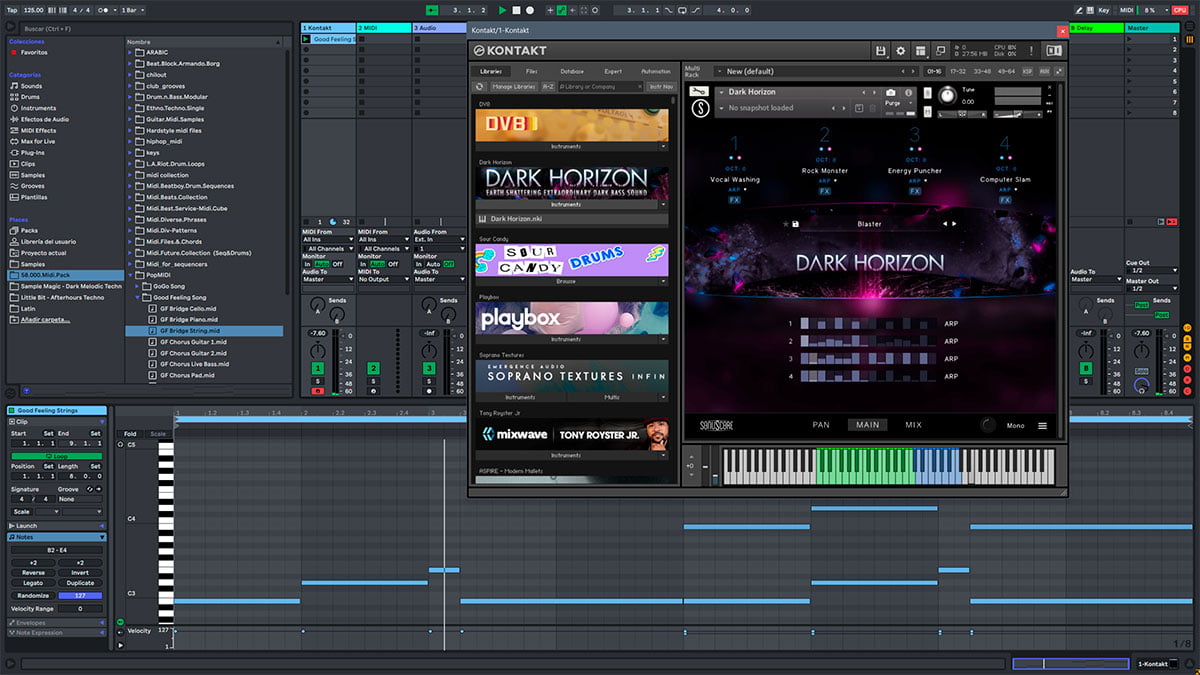Open the DV8 Instruments dropdown arrow
This screenshot has width=1200, height=675.
[x=662, y=146]
